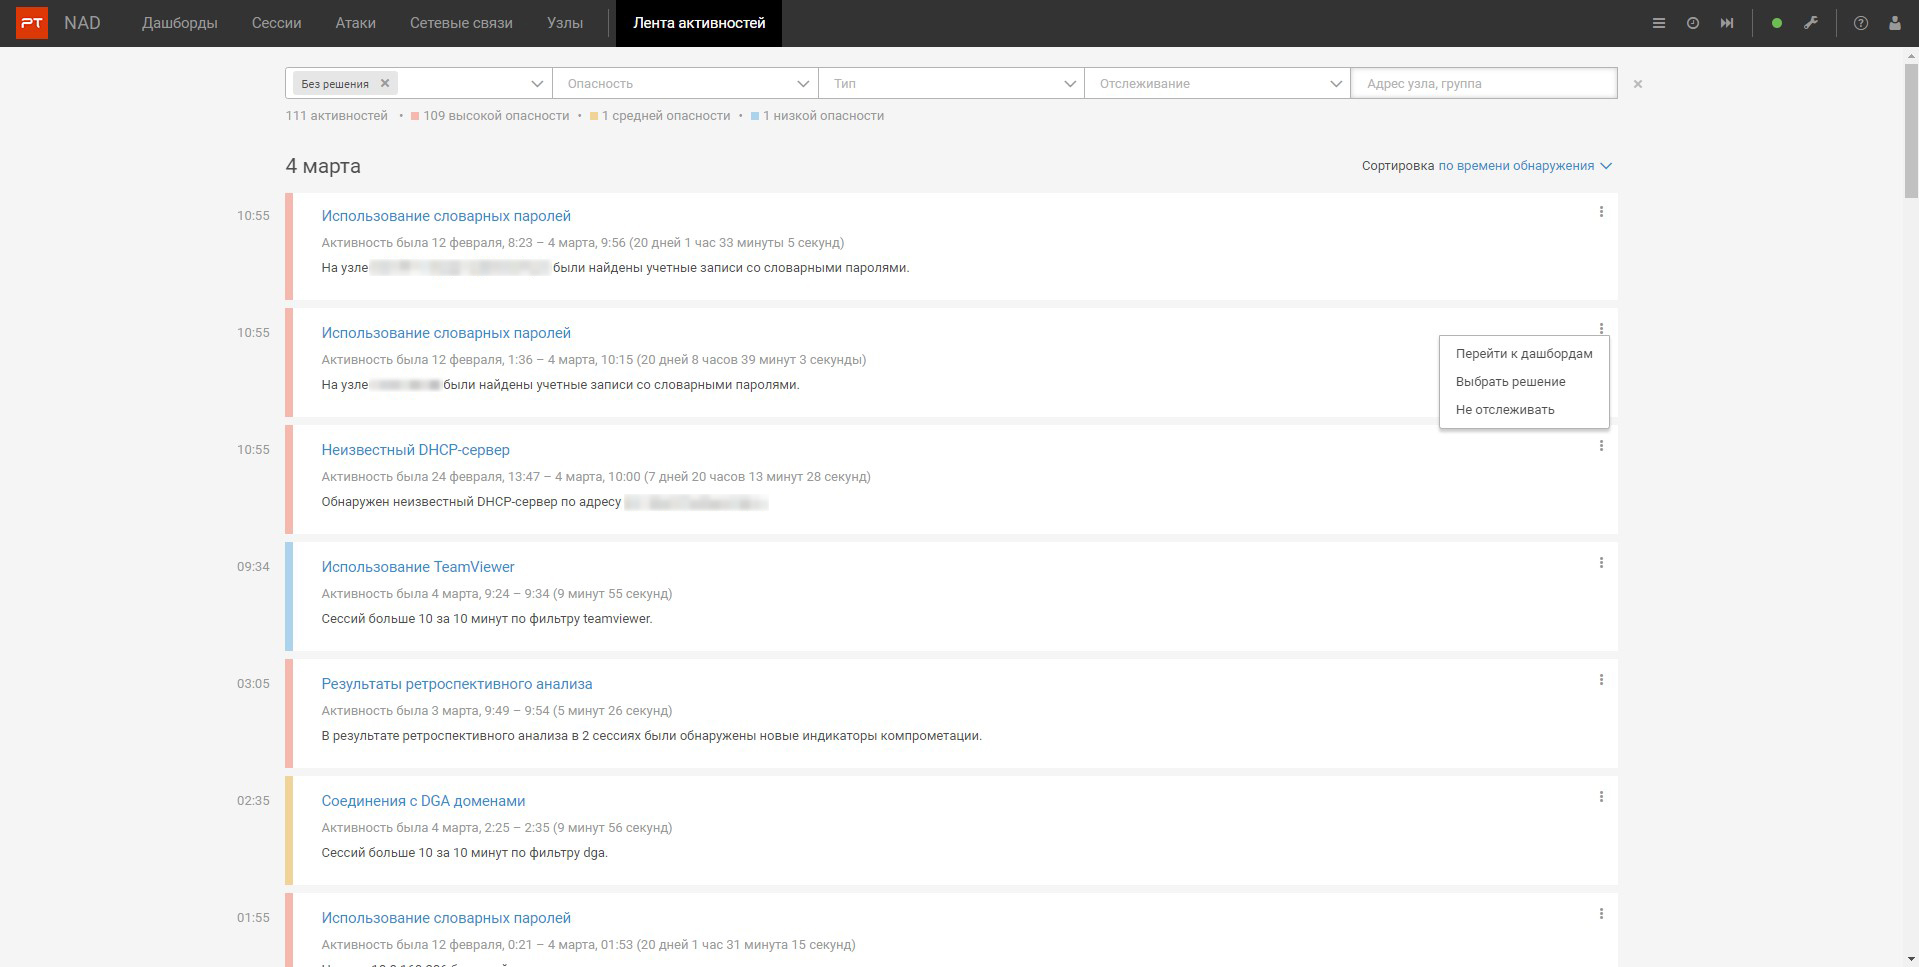This screenshot has width=1919, height=967.
Task: Click the PT NAD logo icon
Action: click(x=32, y=23)
